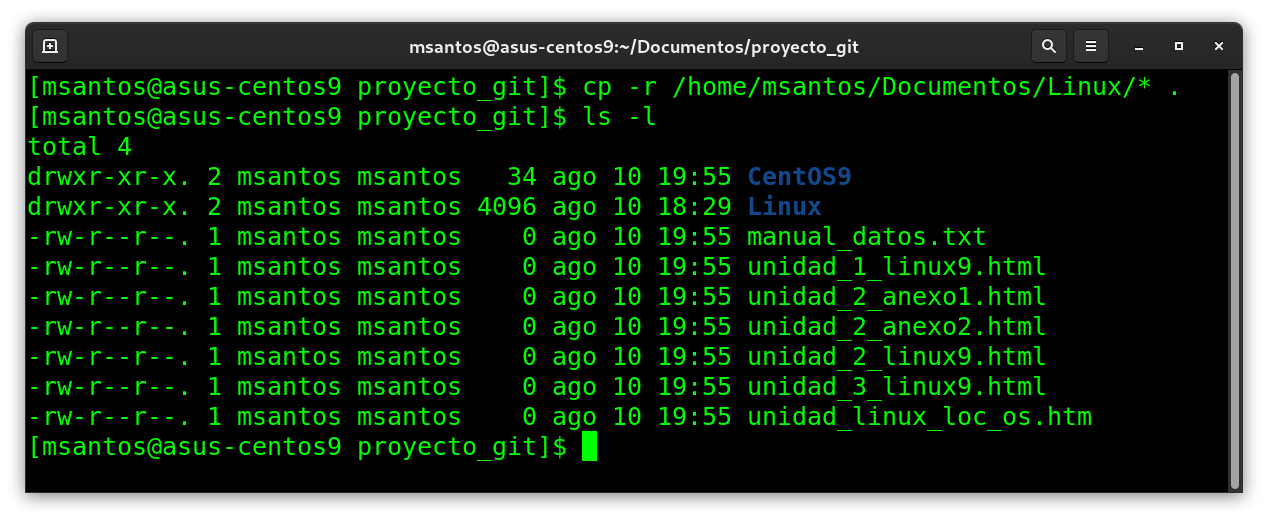Click the unidad_2_linux9.html entry
Viewport: 1268px width, 521px height.
pos(896,357)
